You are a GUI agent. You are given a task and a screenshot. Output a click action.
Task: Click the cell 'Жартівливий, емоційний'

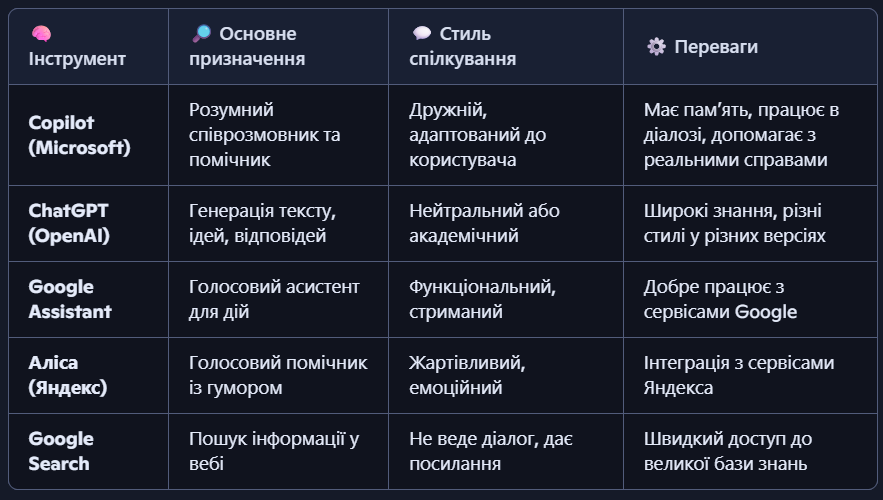click(x=467, y=375)
